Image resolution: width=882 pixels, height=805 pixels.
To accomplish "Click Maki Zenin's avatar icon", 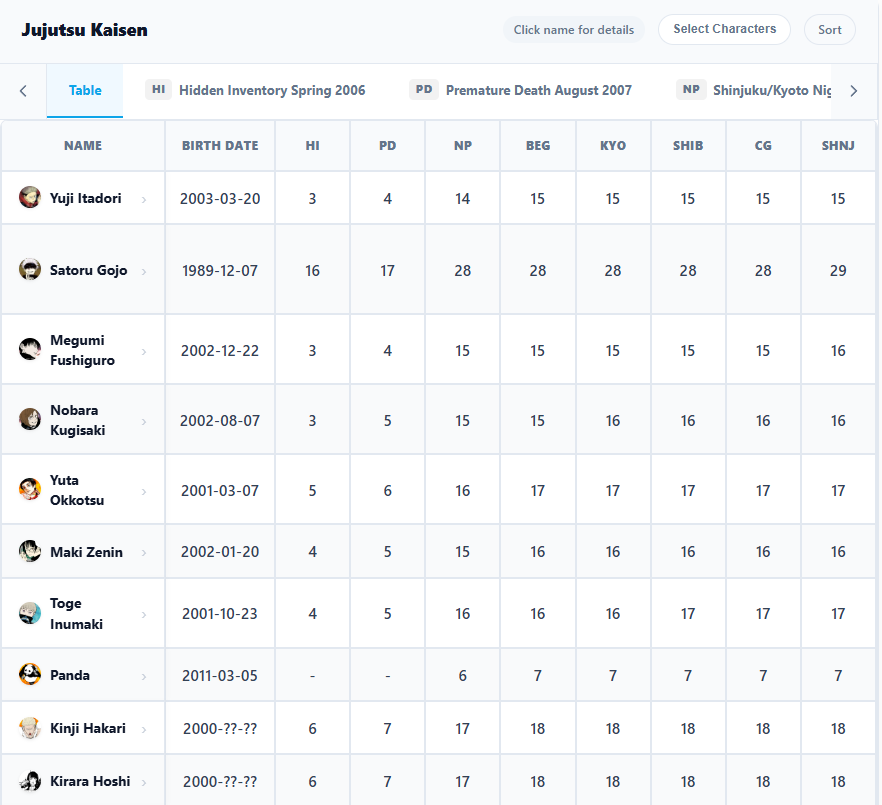I will coord(30,551).
